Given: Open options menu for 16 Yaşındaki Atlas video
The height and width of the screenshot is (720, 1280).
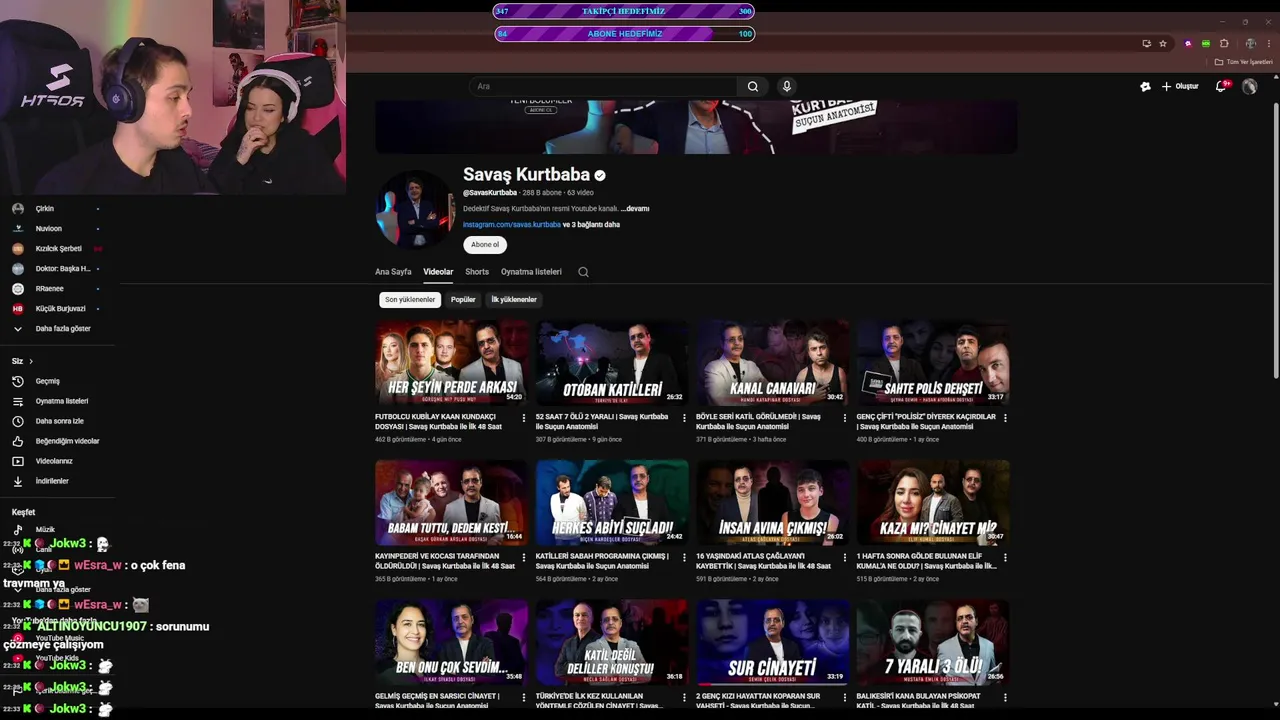Looking at the screenshot, I should pos(844,557).
